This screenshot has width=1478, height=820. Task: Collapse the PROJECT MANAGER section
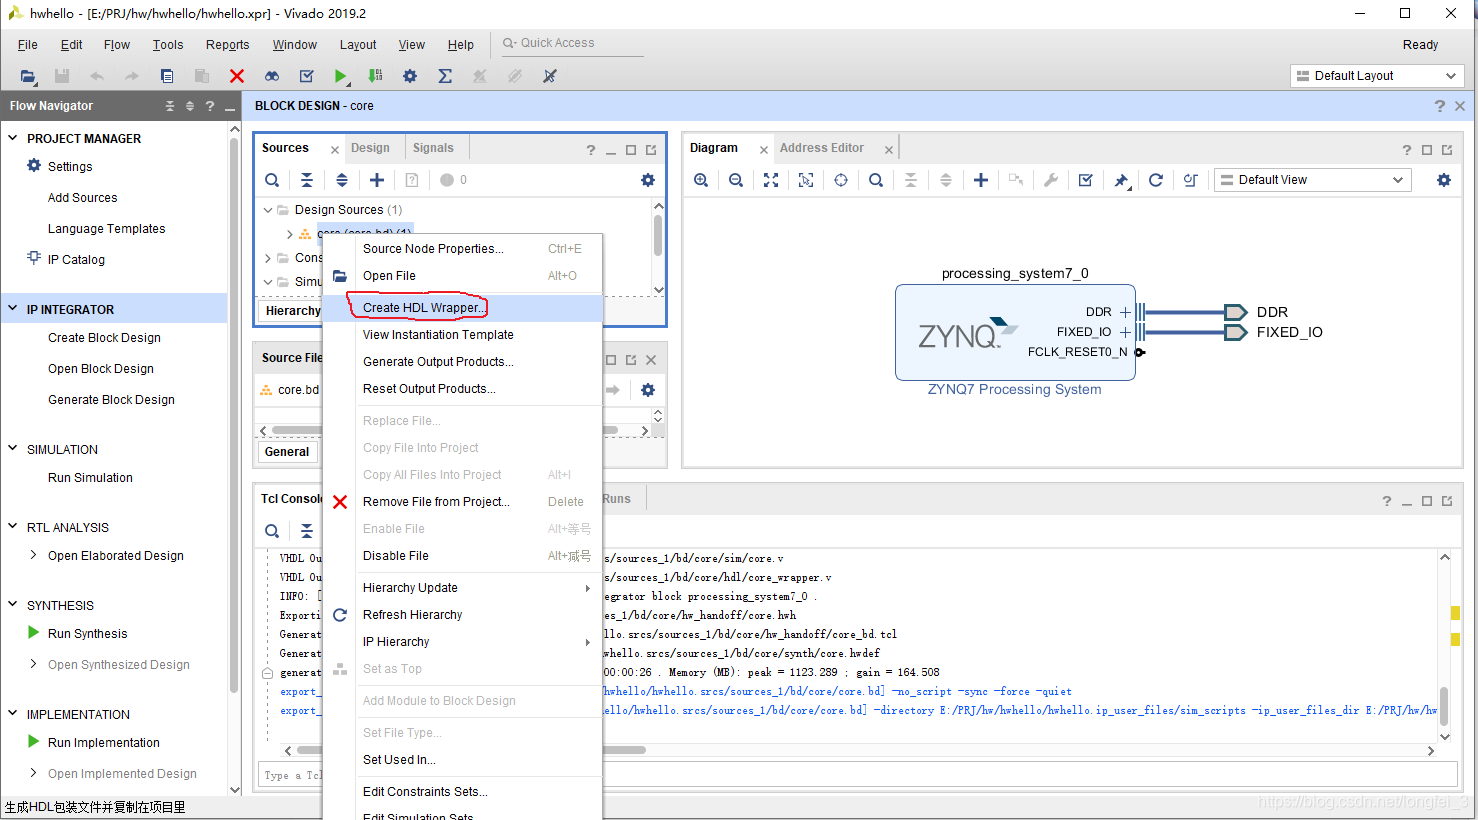click(x=13, y=138)
